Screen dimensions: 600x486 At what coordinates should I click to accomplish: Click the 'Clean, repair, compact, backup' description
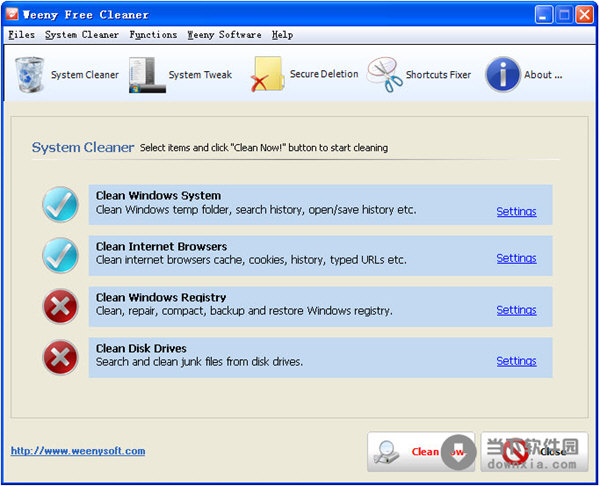pyautogui.click(x=244, y=311)
